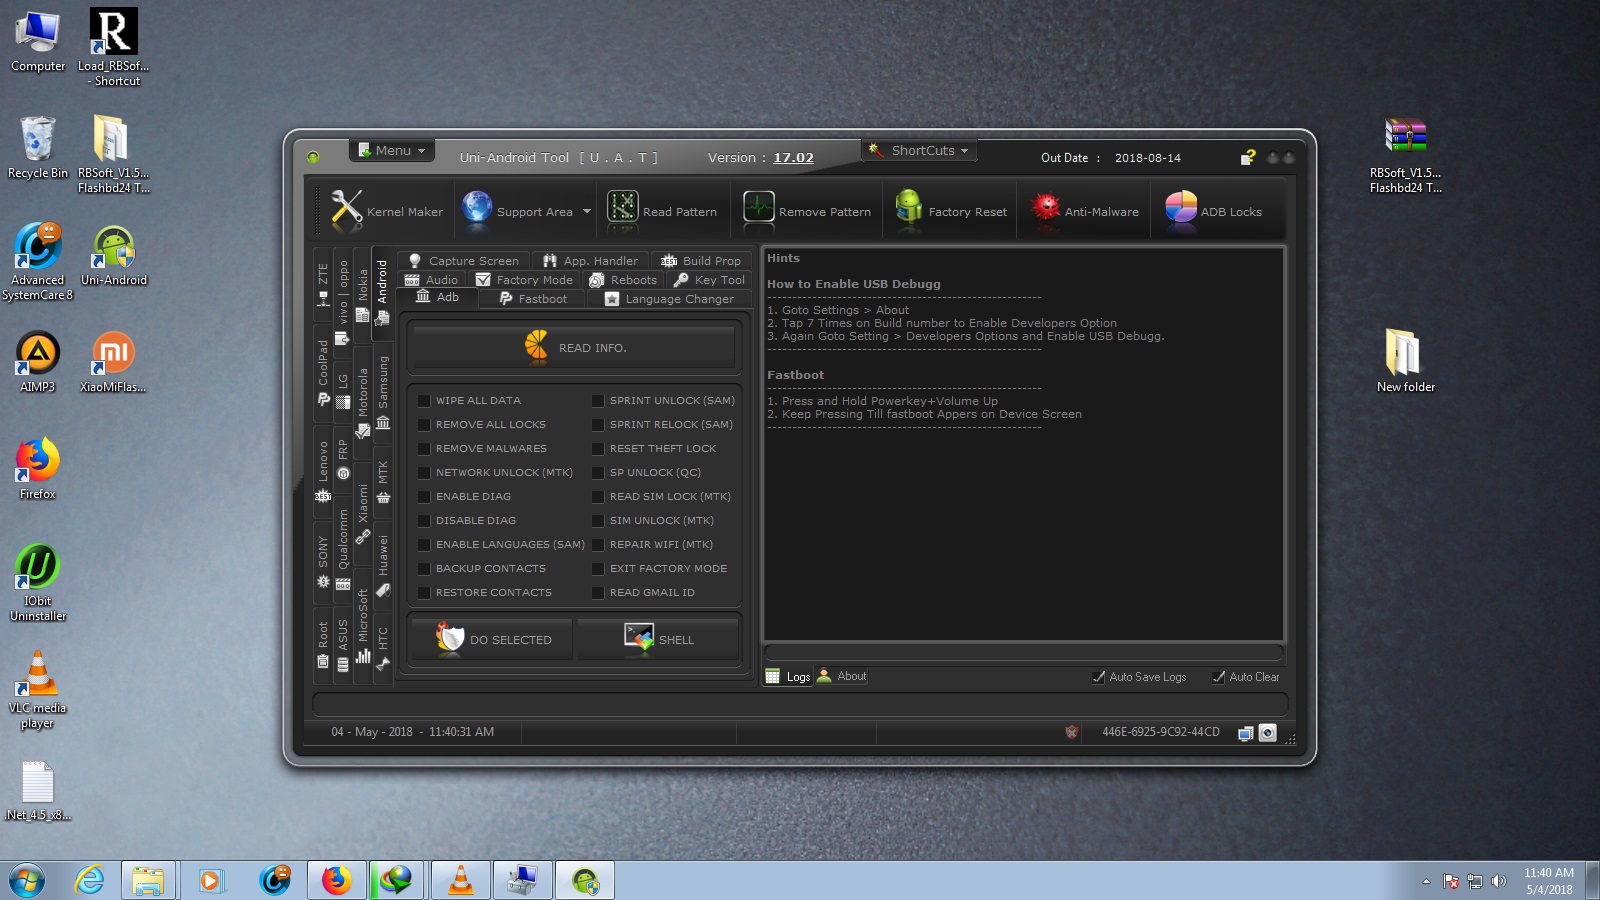Switch to the Capture Screen tab
1600x900 pixels.
click(x=463, y=261)
